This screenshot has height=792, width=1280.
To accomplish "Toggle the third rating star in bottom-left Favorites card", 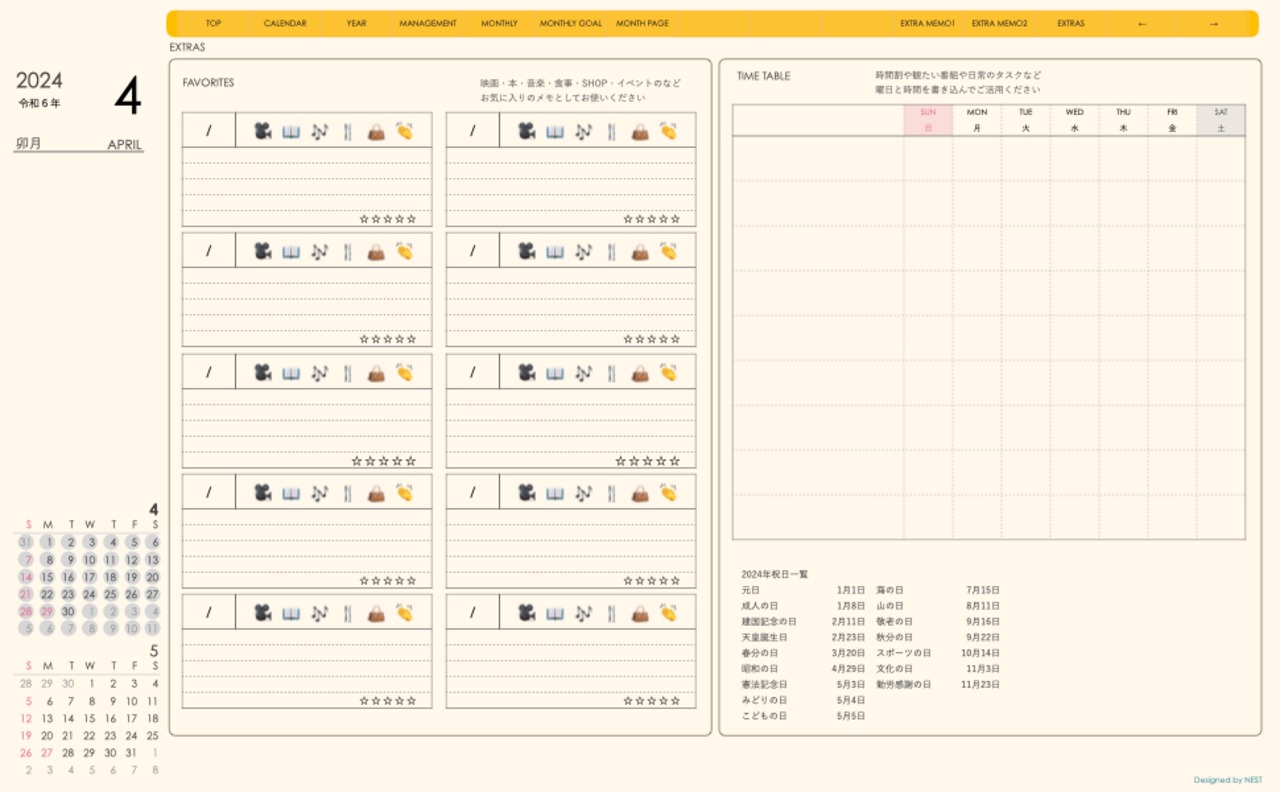I will point(388,701).
